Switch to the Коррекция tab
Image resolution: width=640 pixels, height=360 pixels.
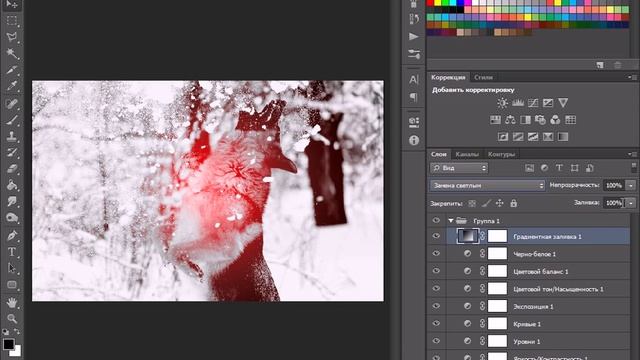tap(448, 77)
